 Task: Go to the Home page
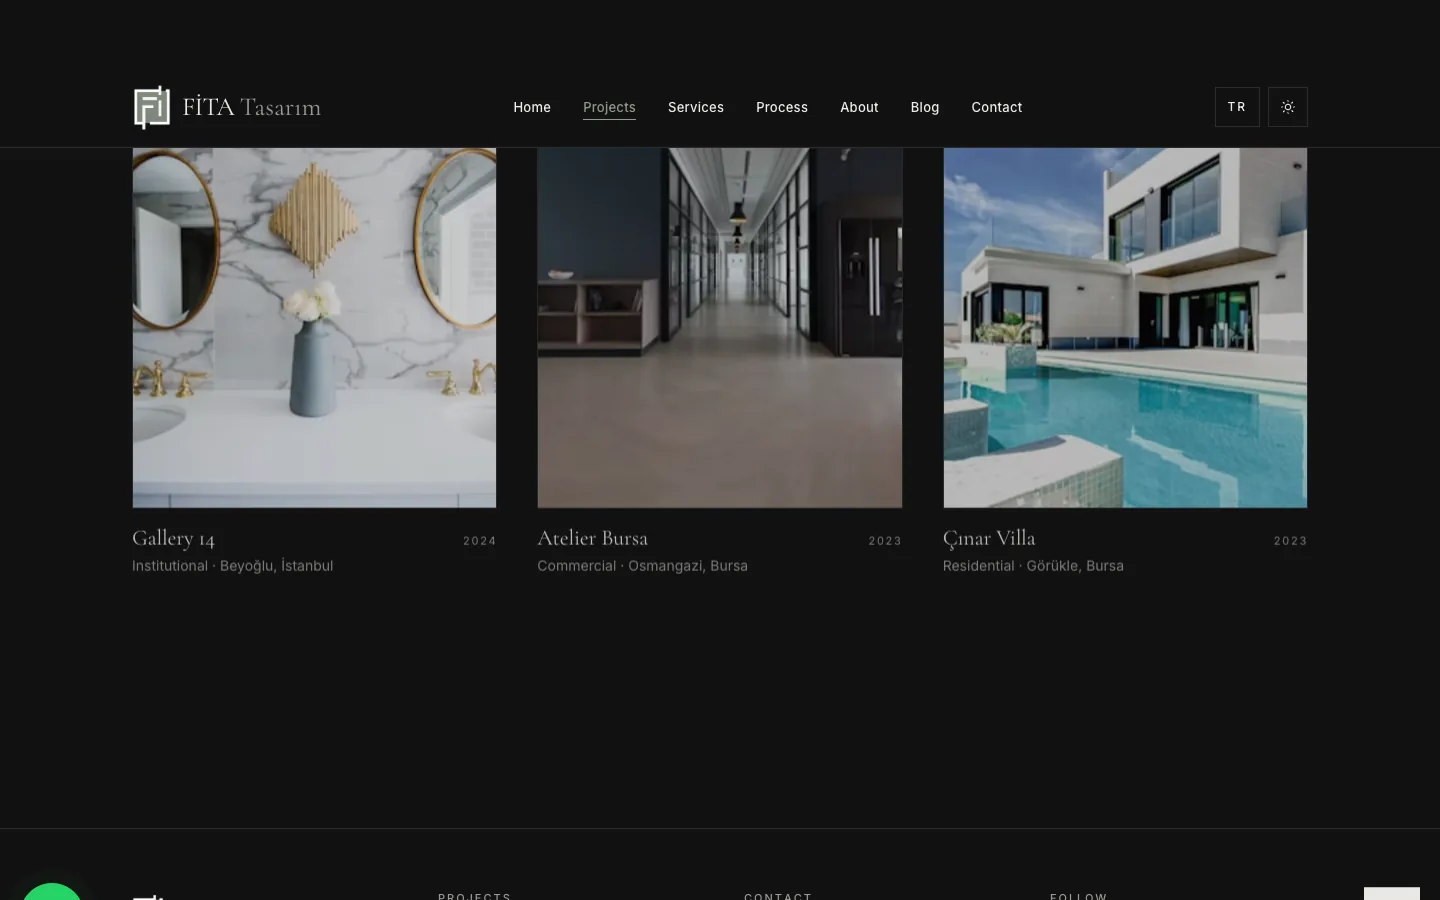click(532, 107)
